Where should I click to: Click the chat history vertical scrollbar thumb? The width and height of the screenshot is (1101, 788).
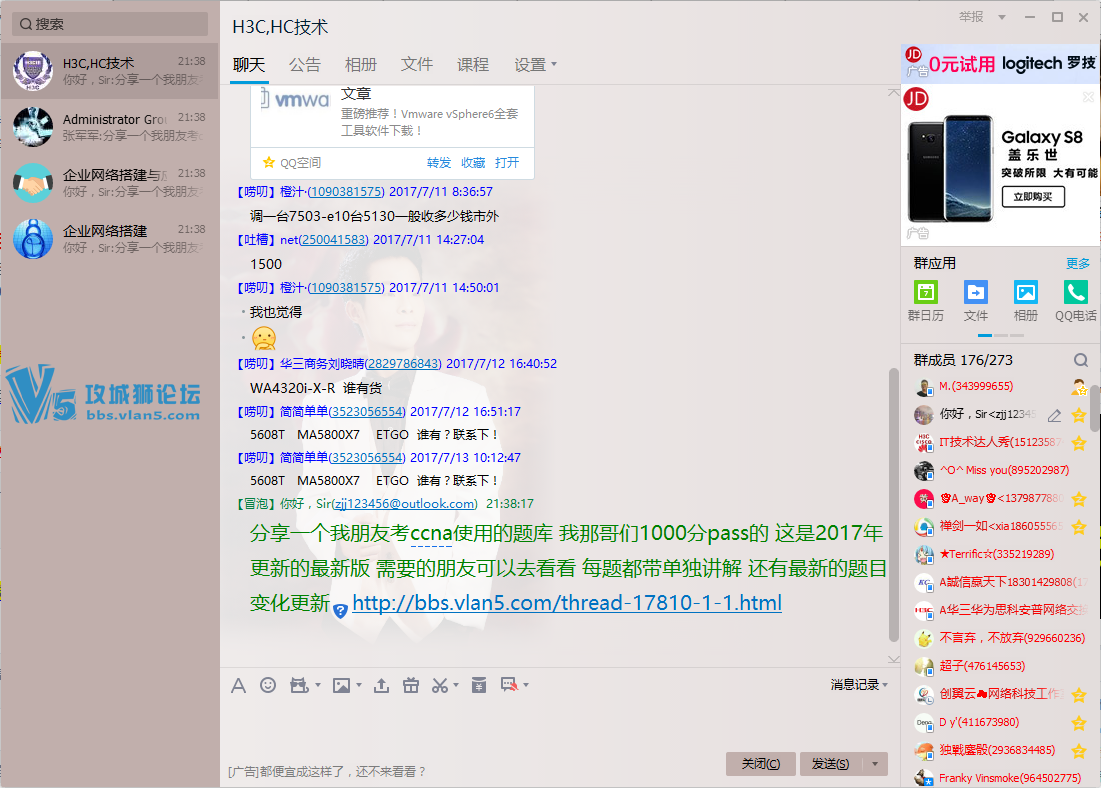point(894,504)
